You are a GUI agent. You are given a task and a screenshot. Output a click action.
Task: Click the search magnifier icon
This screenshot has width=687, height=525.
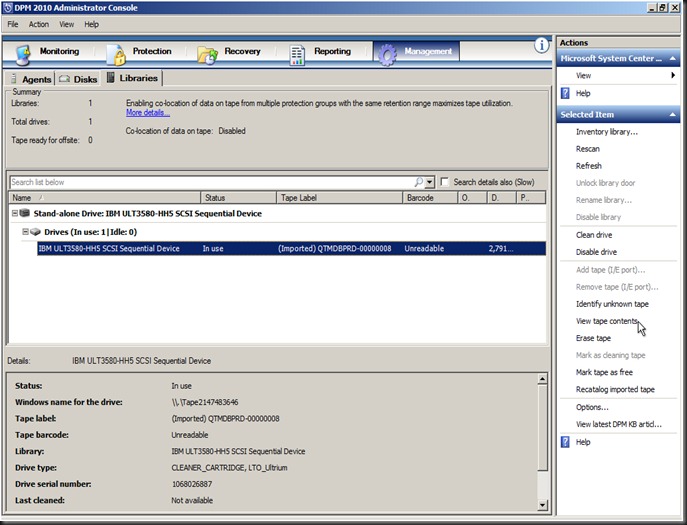click(419, 182)
